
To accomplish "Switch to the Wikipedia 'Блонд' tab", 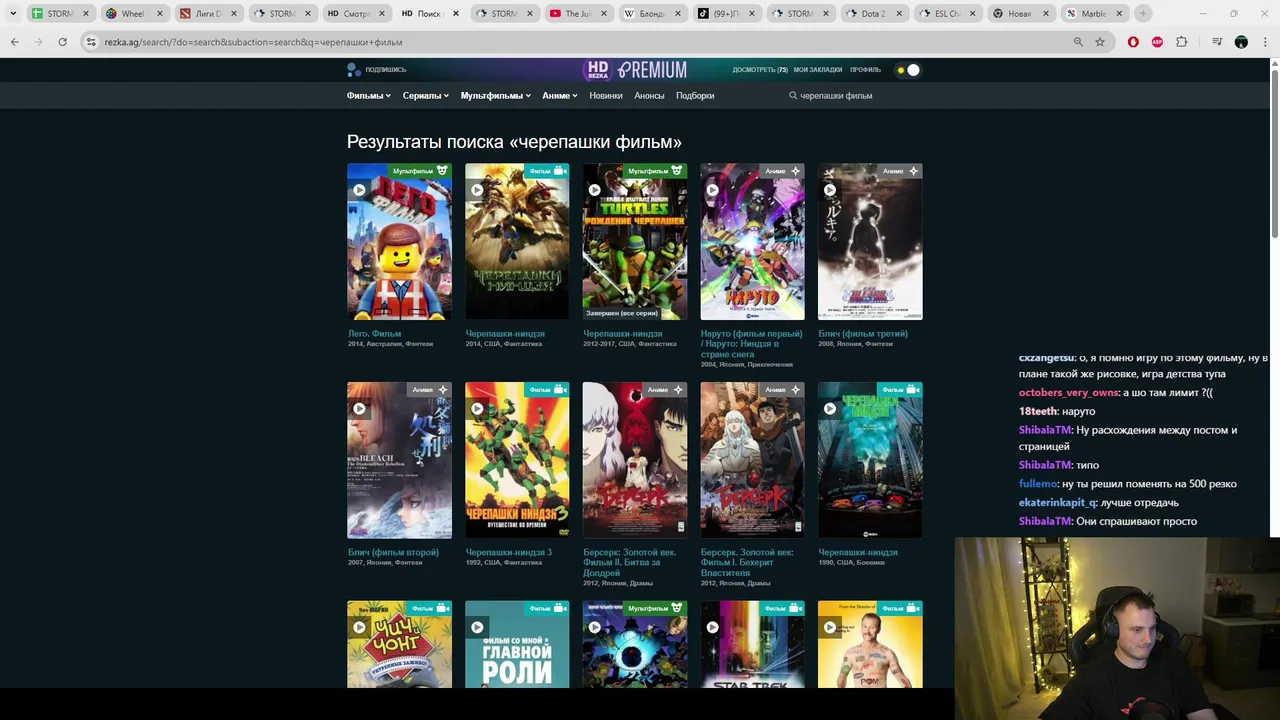I will point(651,14).
